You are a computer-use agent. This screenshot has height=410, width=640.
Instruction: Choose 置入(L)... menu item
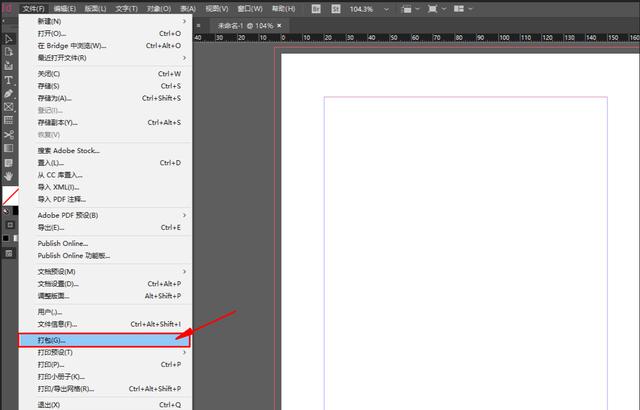coord(105,163)
